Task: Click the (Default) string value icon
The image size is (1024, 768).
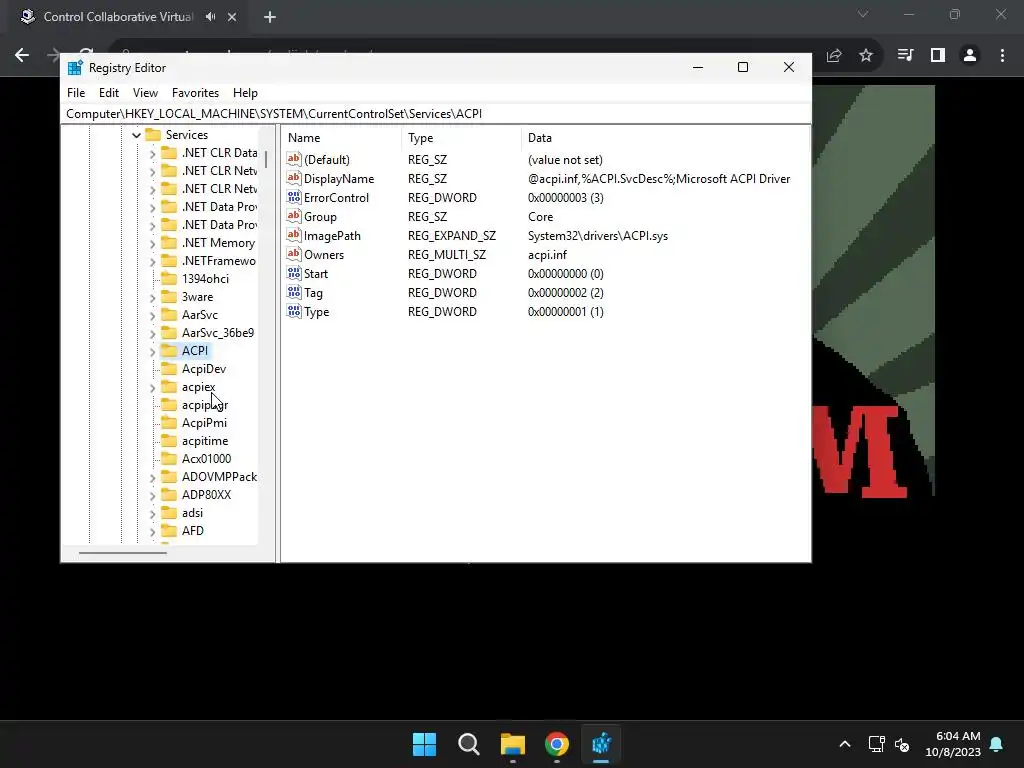Action: (294, 159)
